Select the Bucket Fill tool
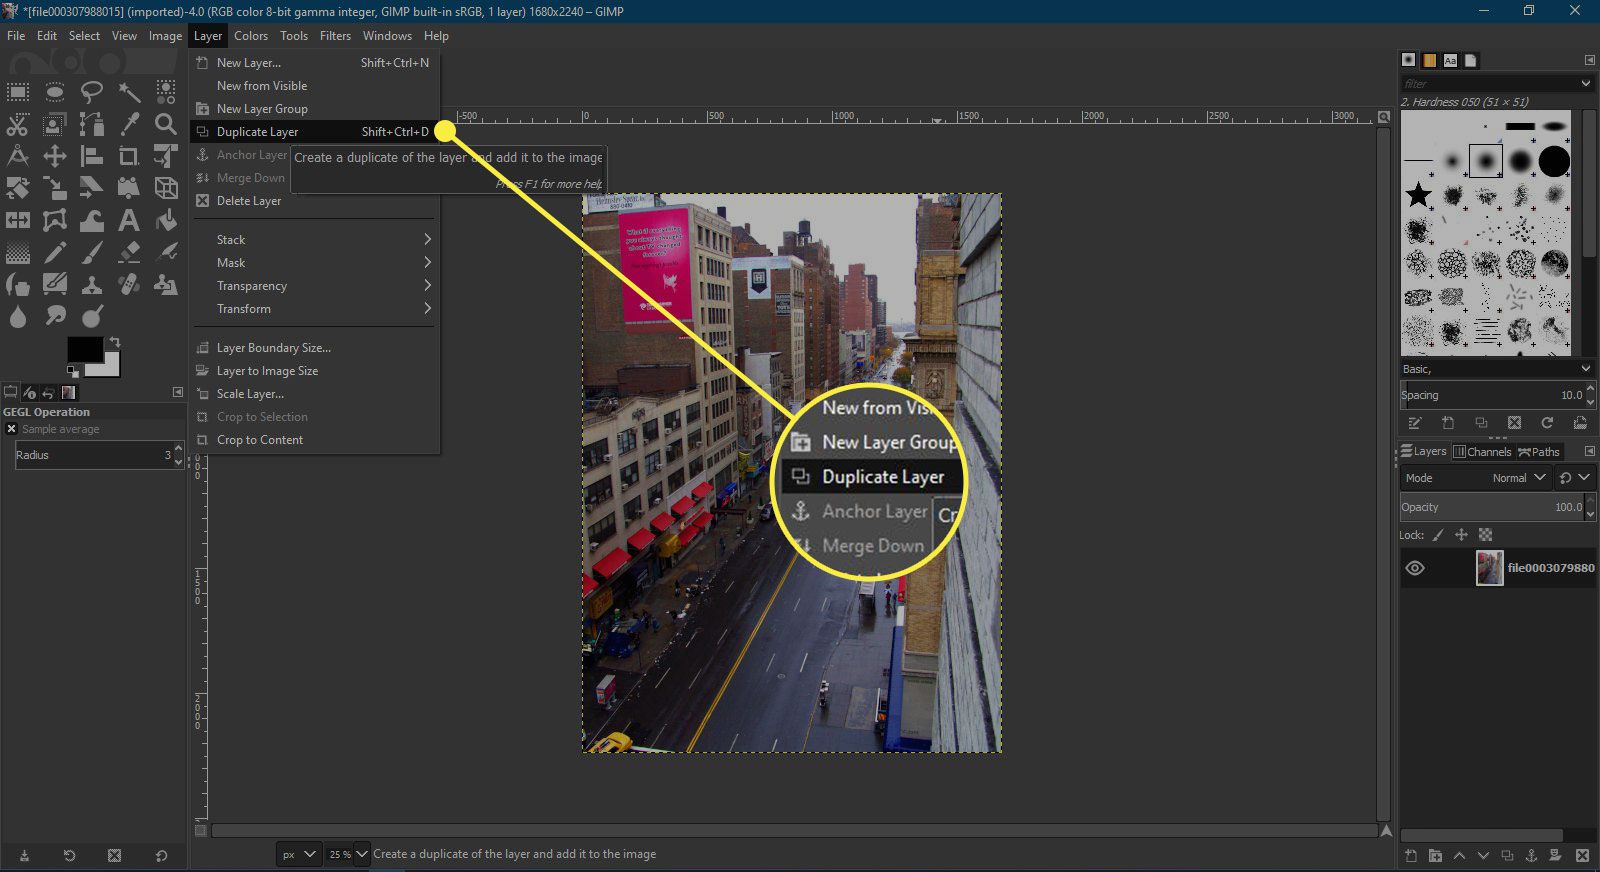 coord(166,220)
